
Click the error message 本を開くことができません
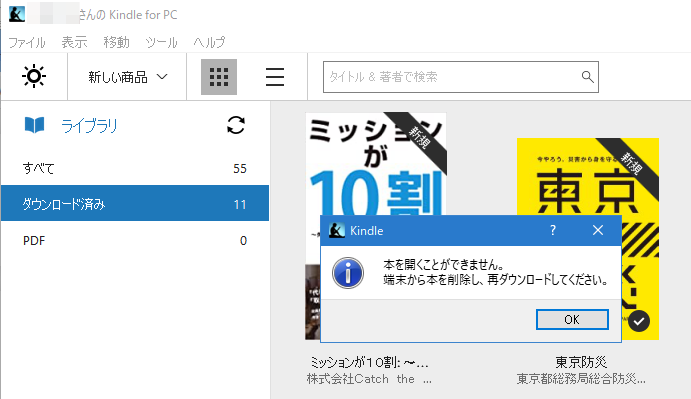click(443, 265)
